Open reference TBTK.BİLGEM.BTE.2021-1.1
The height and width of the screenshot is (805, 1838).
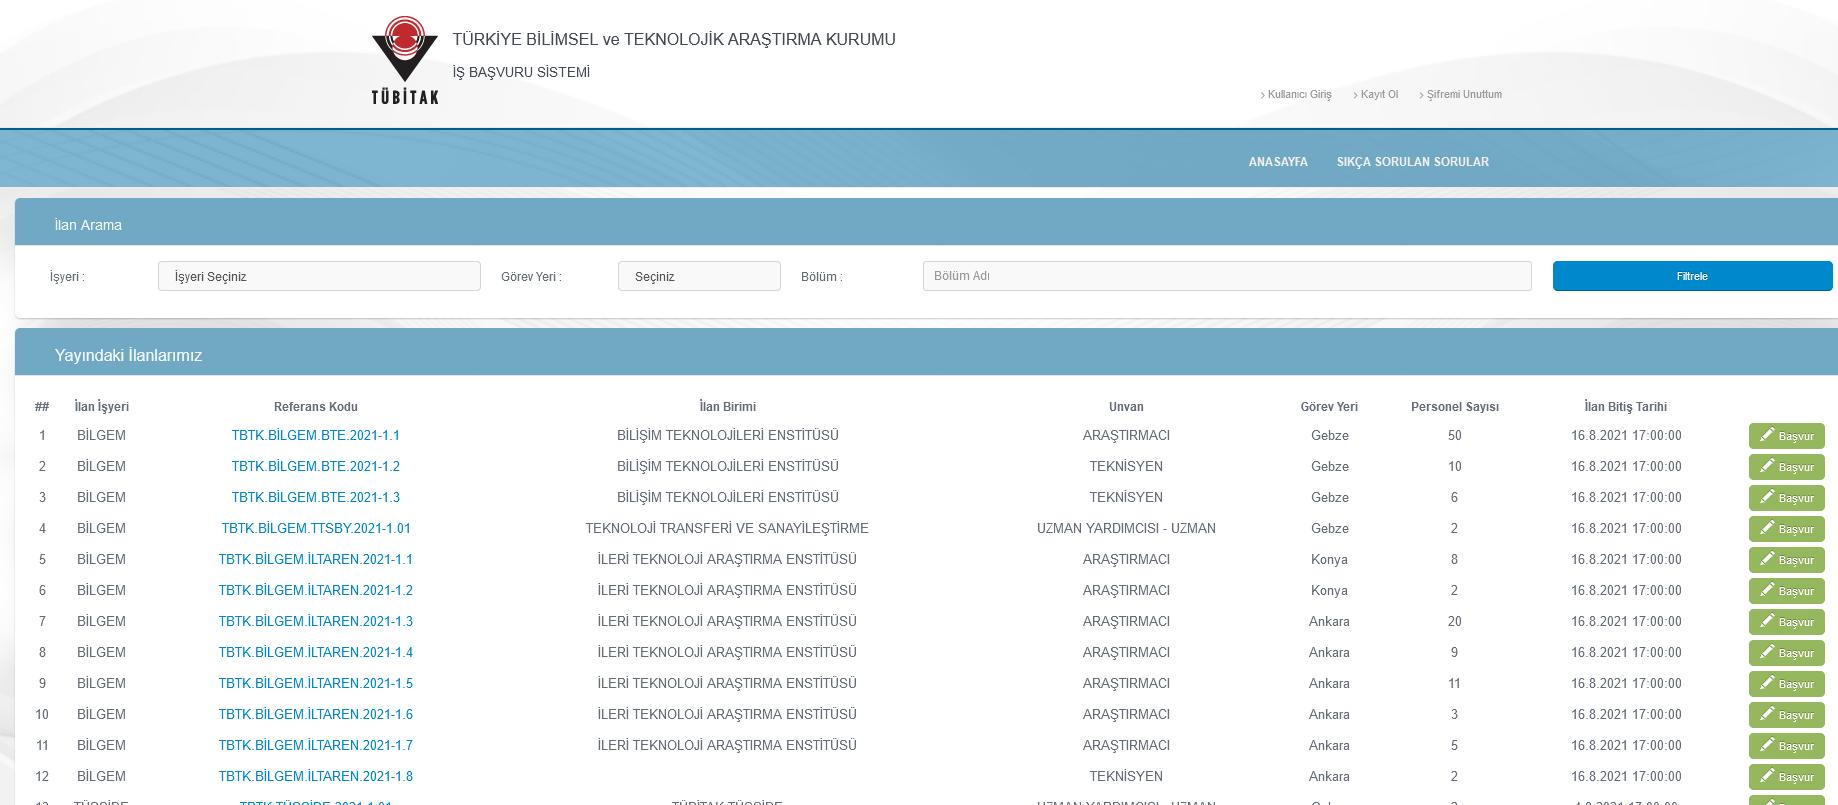click(x=315, y=435)
